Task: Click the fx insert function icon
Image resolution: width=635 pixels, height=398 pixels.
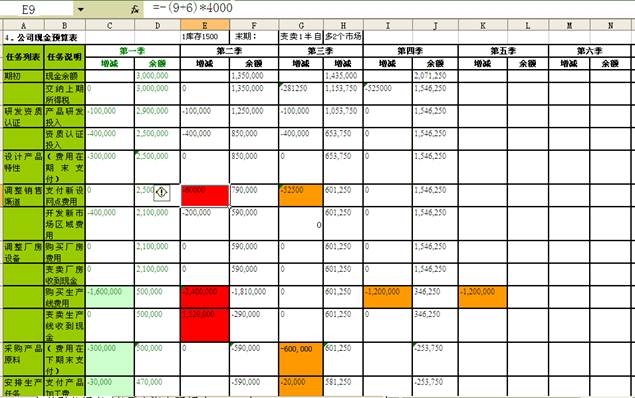Action: (x=135, y=9)
